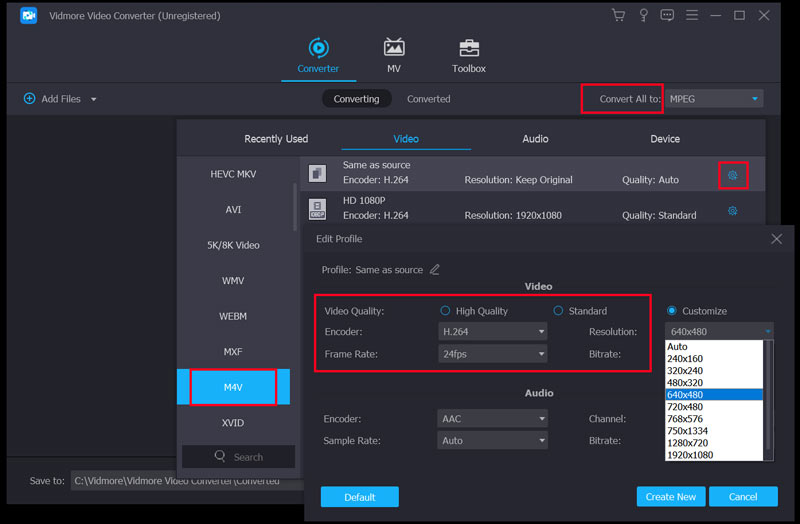Expand the Convert All to MPEG dropdown
Viewport: 800px width, 524px height.
[x=714, y=99]
